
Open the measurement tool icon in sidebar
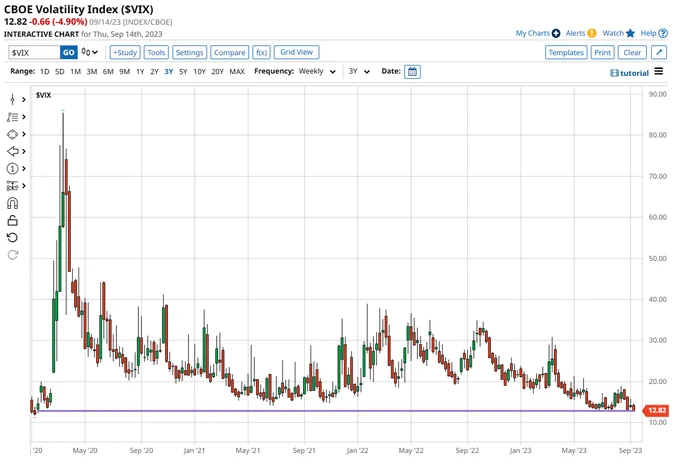[13, 186]
